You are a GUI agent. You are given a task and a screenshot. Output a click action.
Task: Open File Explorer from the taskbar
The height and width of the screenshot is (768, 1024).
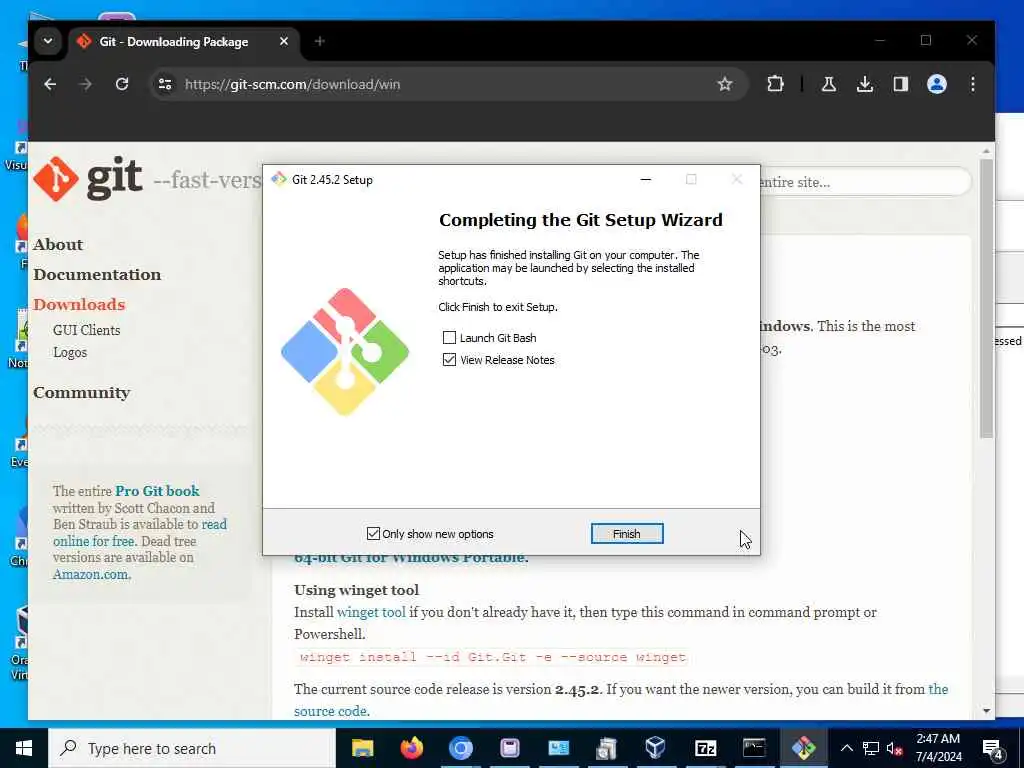[x=362, y=748]
